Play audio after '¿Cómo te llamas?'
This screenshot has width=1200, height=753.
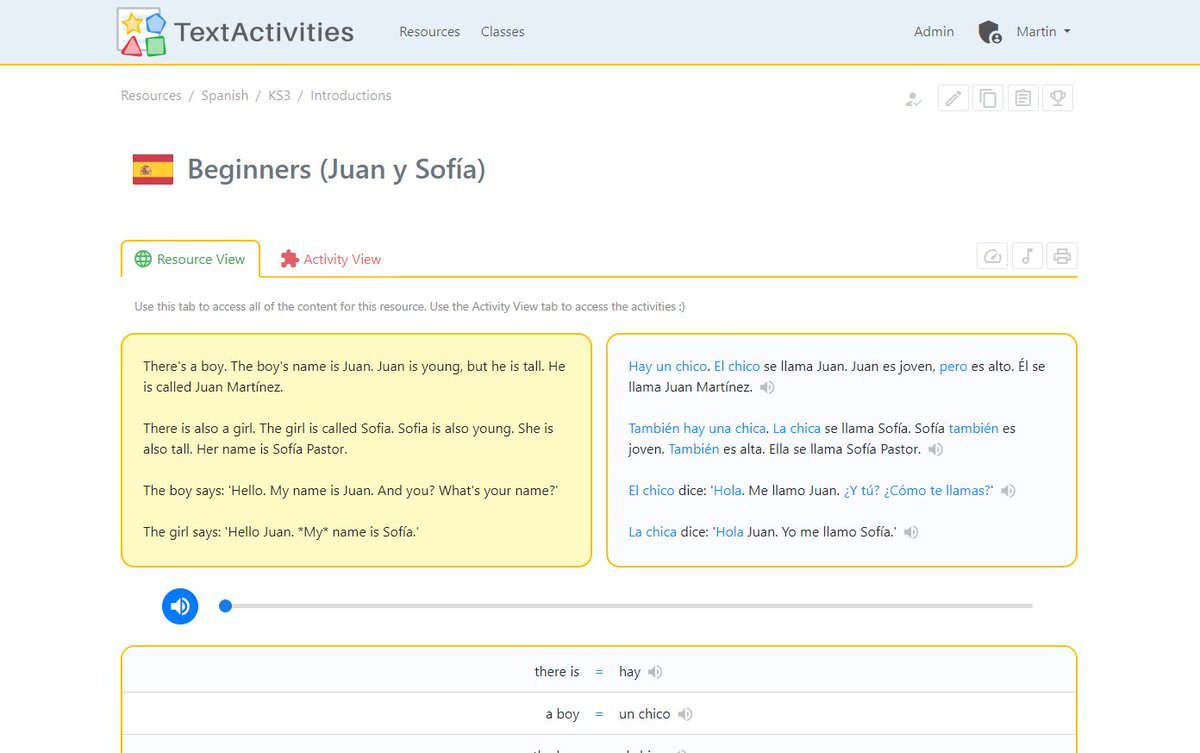[1008, 491]
